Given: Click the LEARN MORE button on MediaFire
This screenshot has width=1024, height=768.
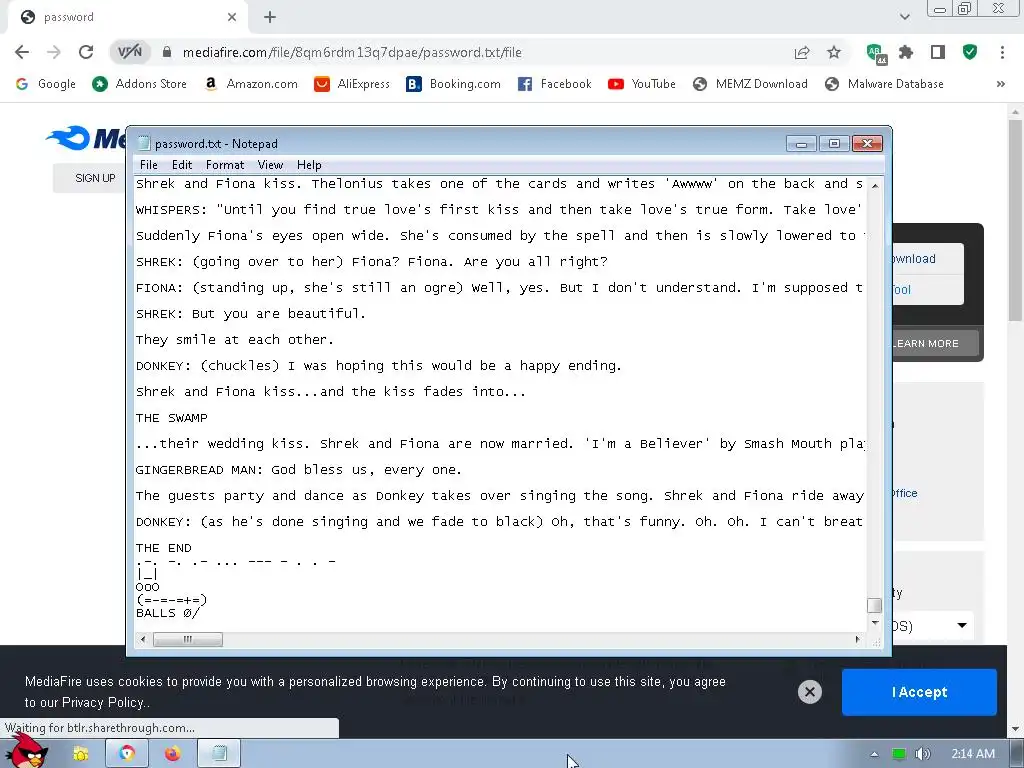Looking at the screenshot, I should click(935, 344).
